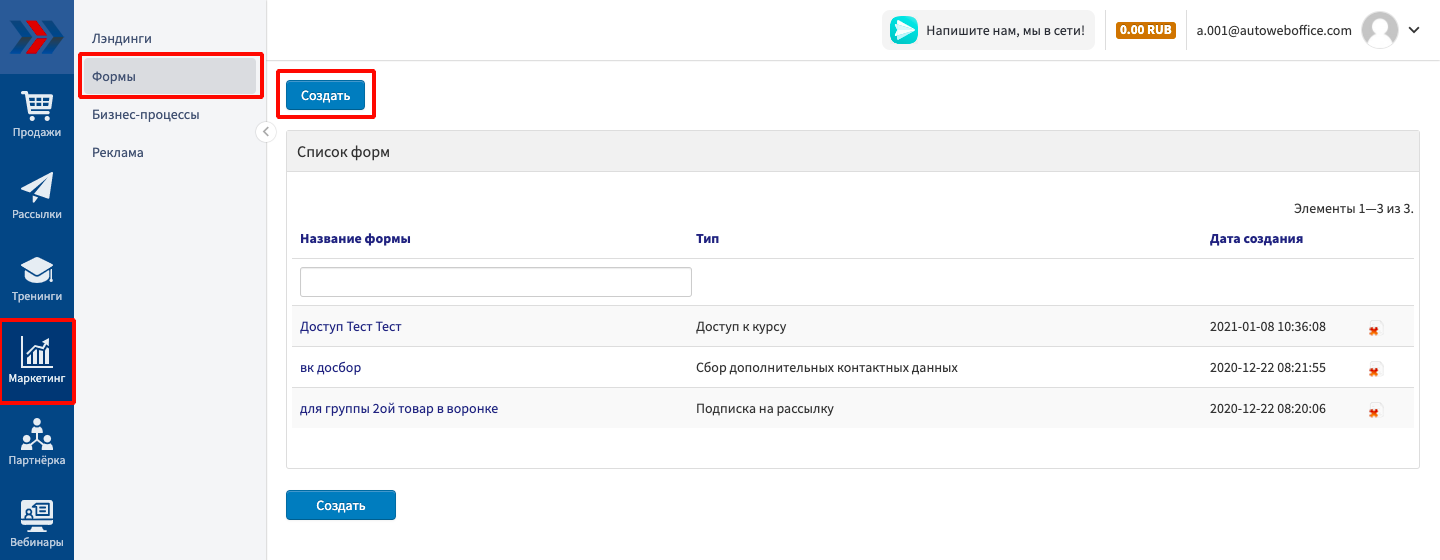This screenshot has height=560, width=1440.
Task: Open Лэндинги submenu item
Action: pos(122,38)
